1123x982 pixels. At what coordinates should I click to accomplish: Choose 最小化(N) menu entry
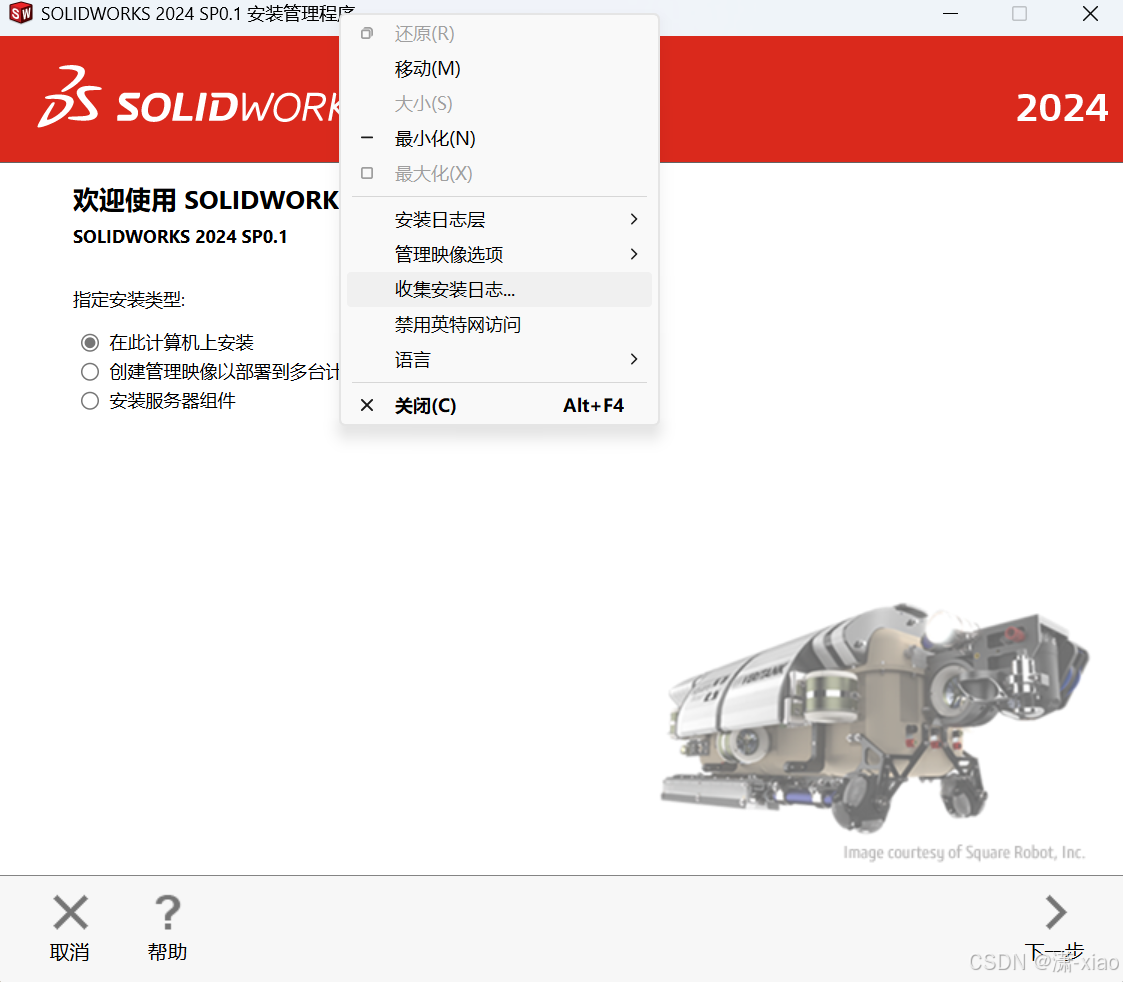coord(499,138)
